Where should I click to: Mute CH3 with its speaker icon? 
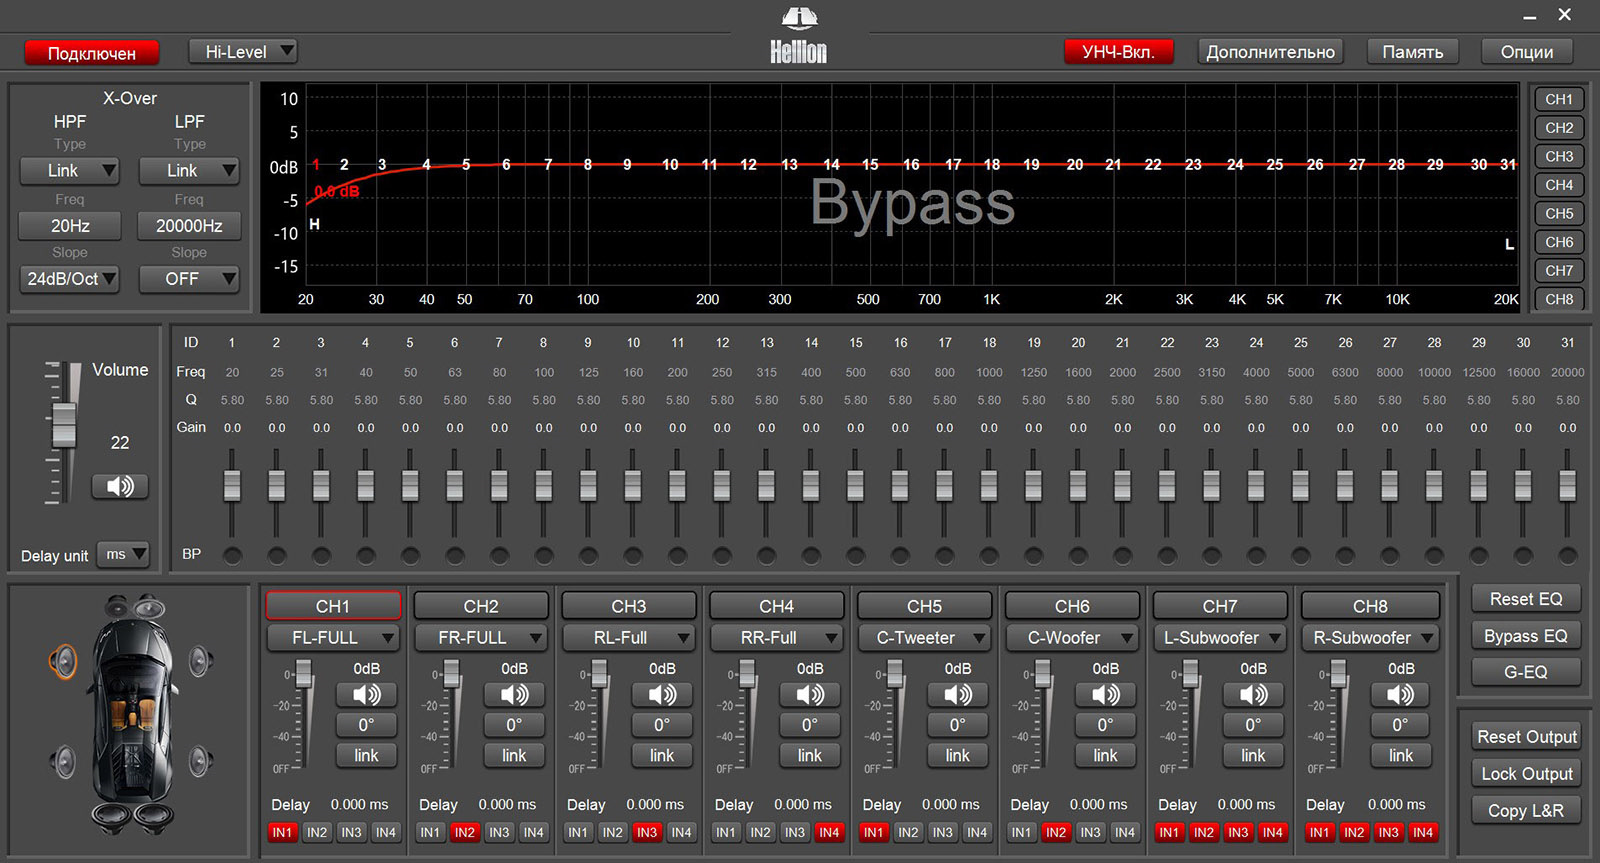[662, 694]
